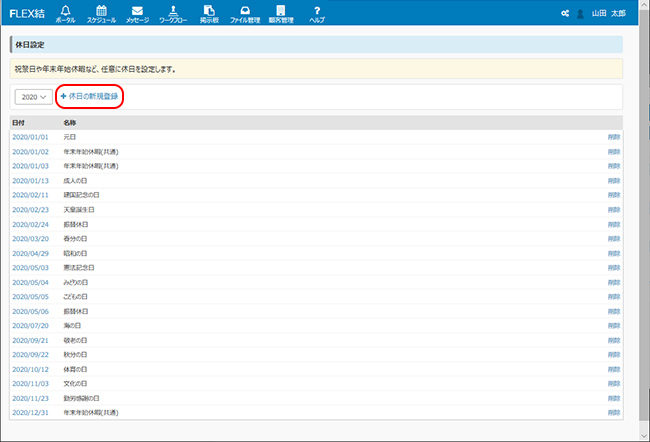Open the 2020/09/21 date link

[x=30, y=340]
